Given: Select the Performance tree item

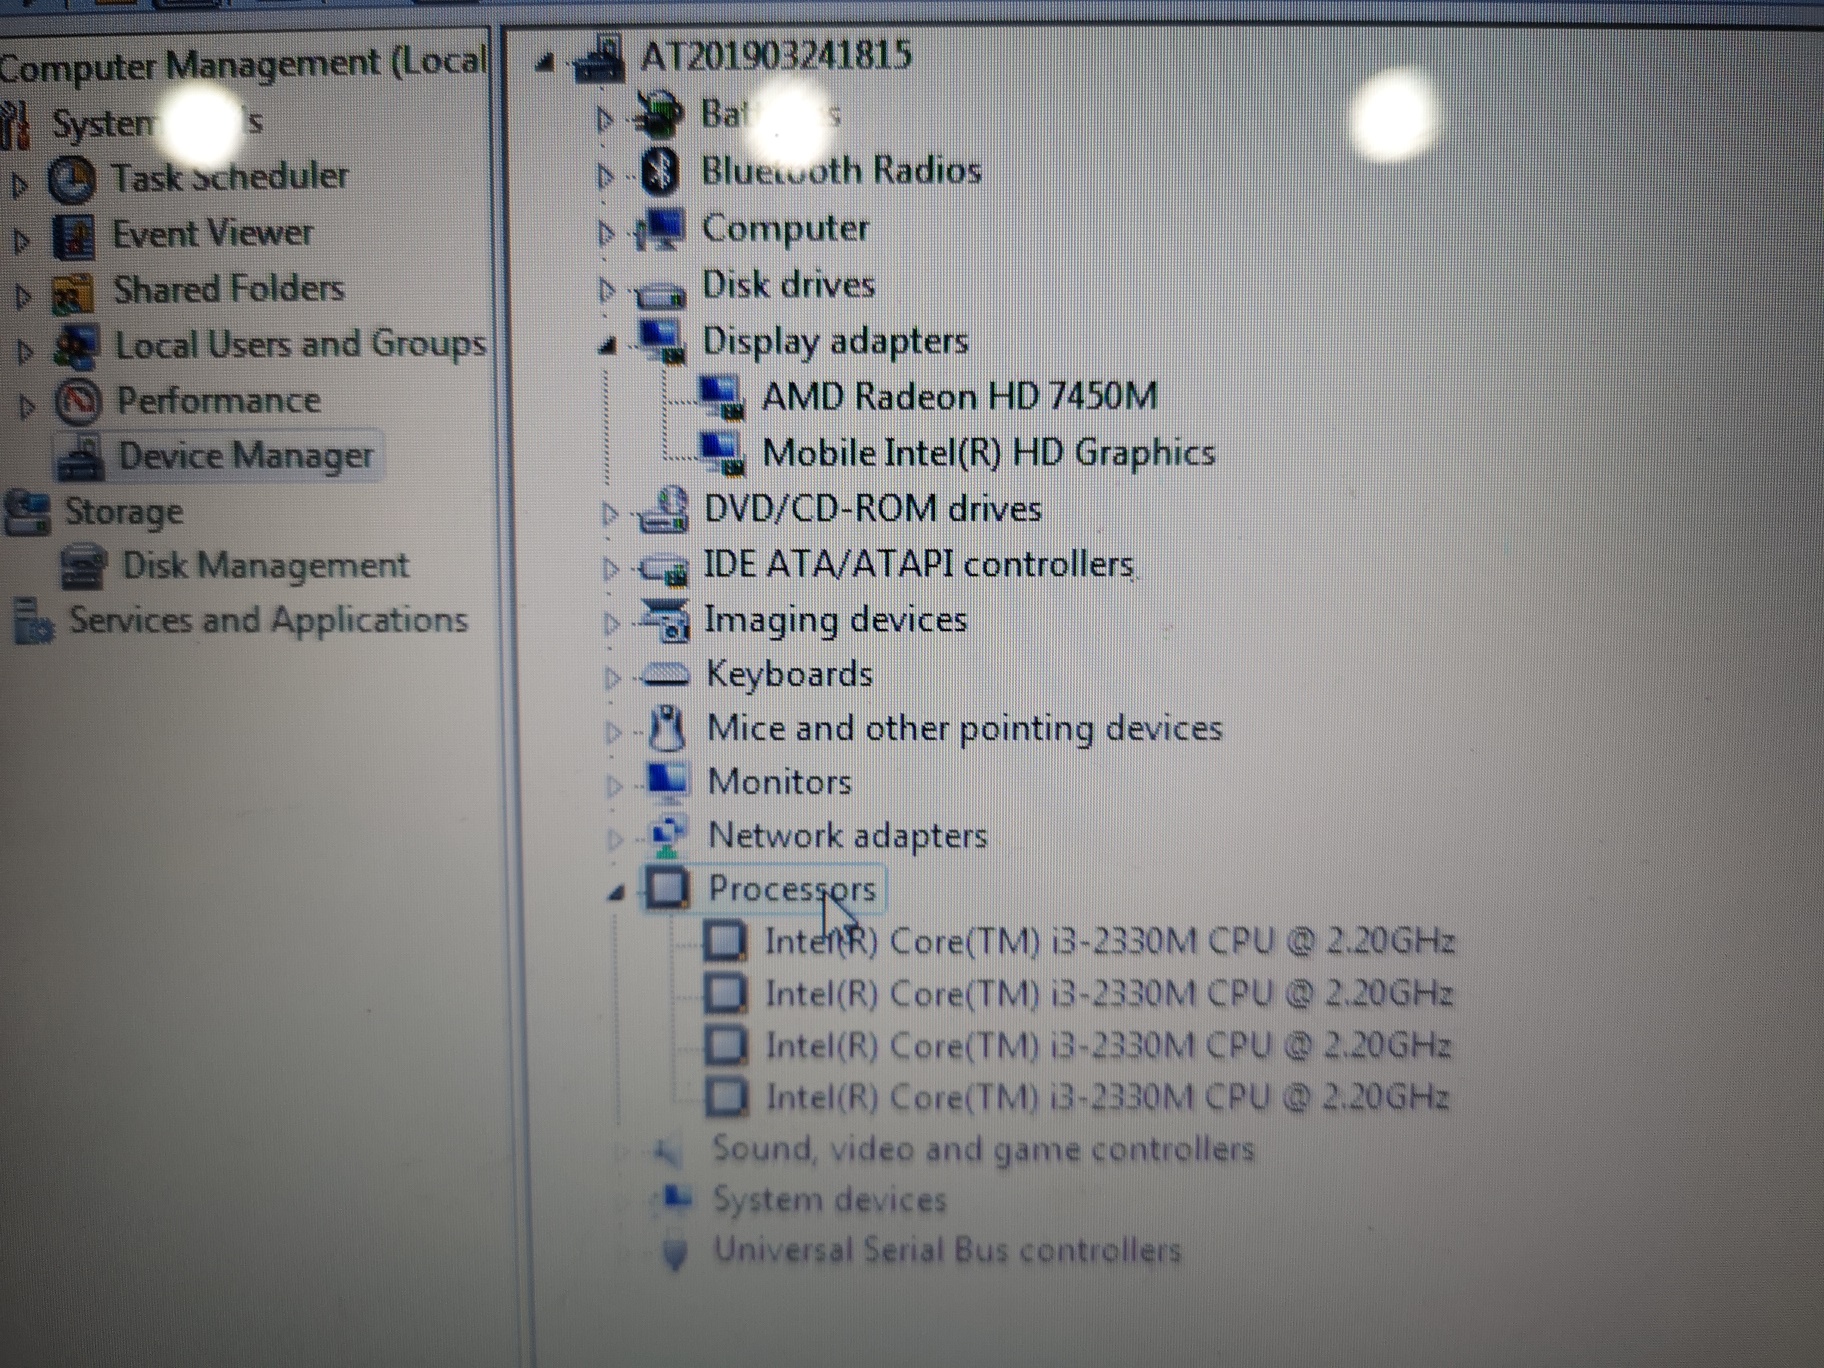Looking at the screenshot, I should (x=215, y=400).
